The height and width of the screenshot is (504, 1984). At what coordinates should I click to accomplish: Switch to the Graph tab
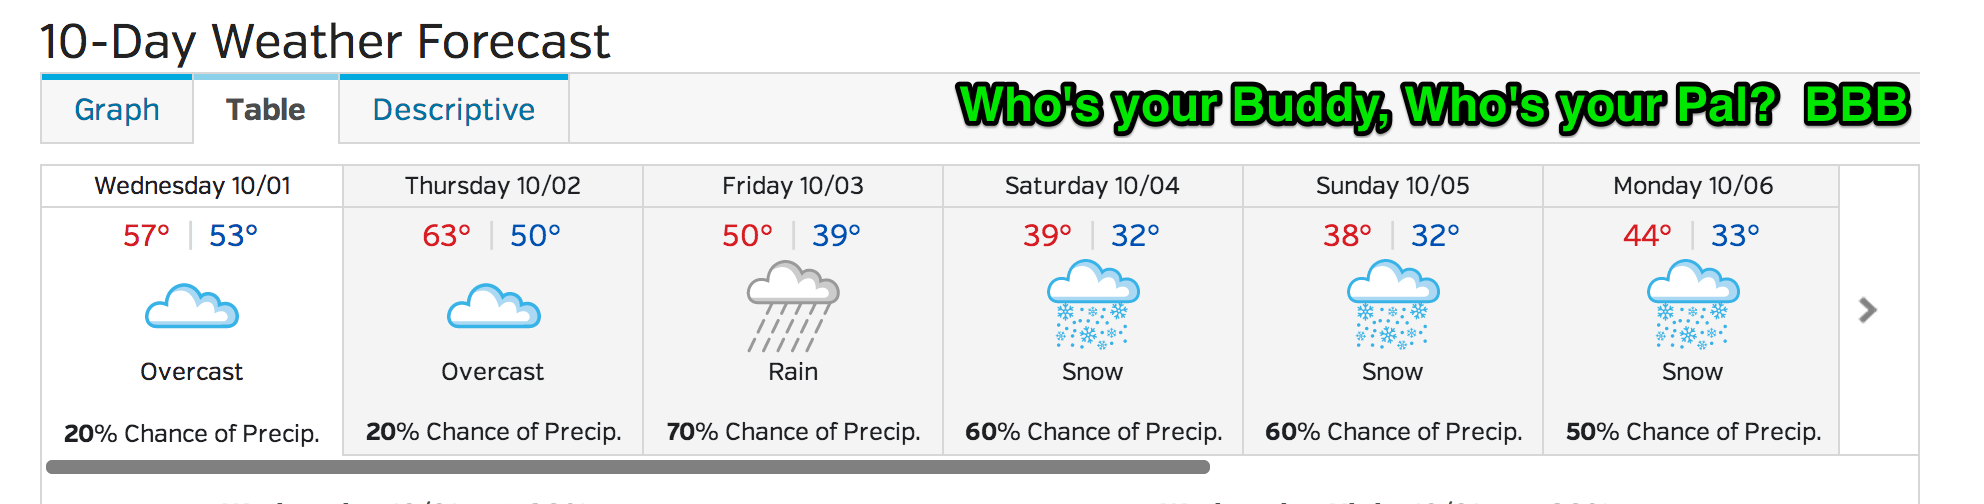point(117,109)
